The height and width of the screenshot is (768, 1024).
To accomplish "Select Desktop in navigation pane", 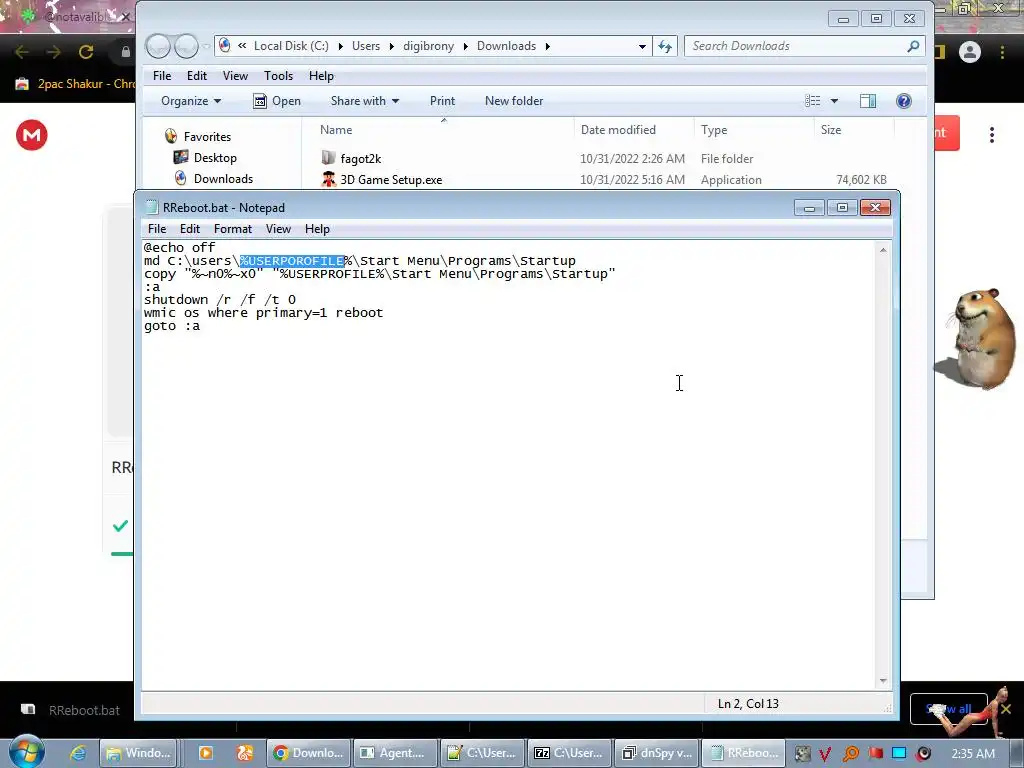I will coord(205,157).
